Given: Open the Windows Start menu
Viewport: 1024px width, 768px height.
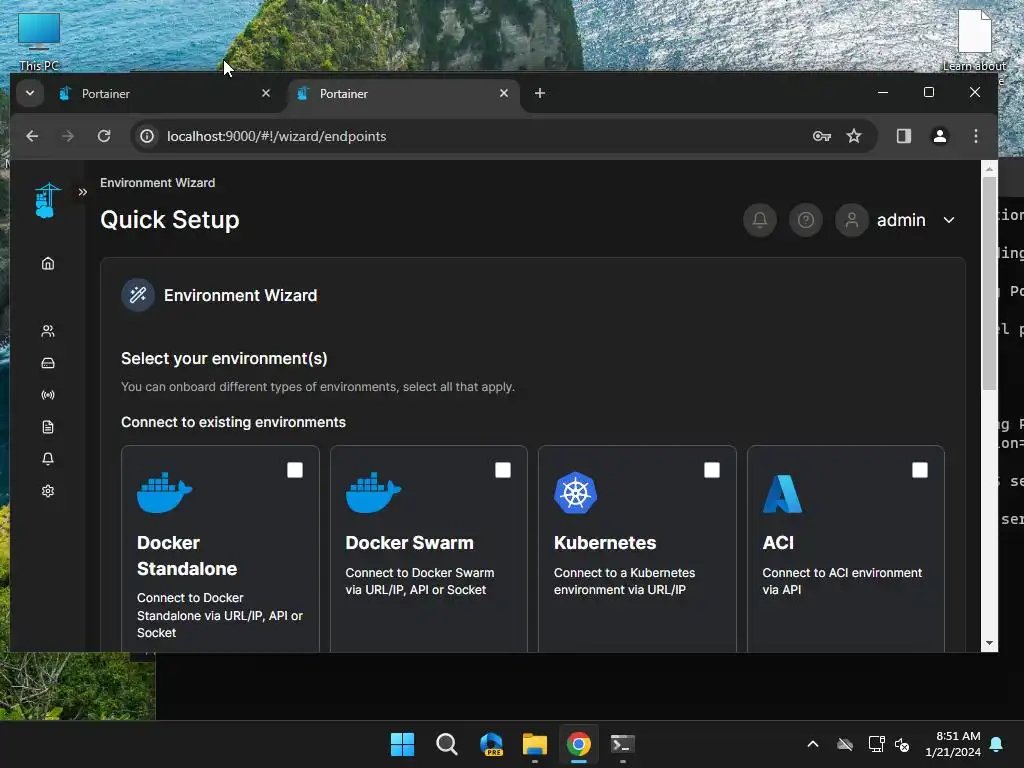Looking at the screenshot, I should [402, 744].
